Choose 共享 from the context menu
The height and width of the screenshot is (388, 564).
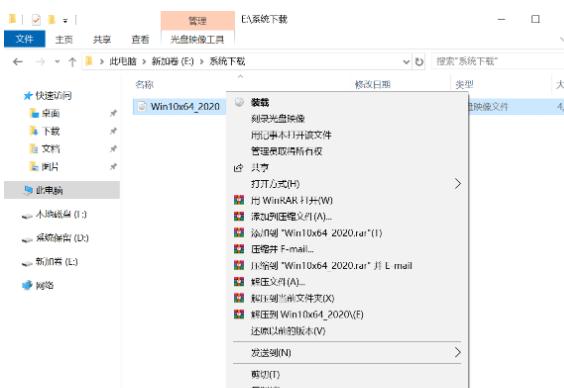pyautogui.click(x=260, y=168)
